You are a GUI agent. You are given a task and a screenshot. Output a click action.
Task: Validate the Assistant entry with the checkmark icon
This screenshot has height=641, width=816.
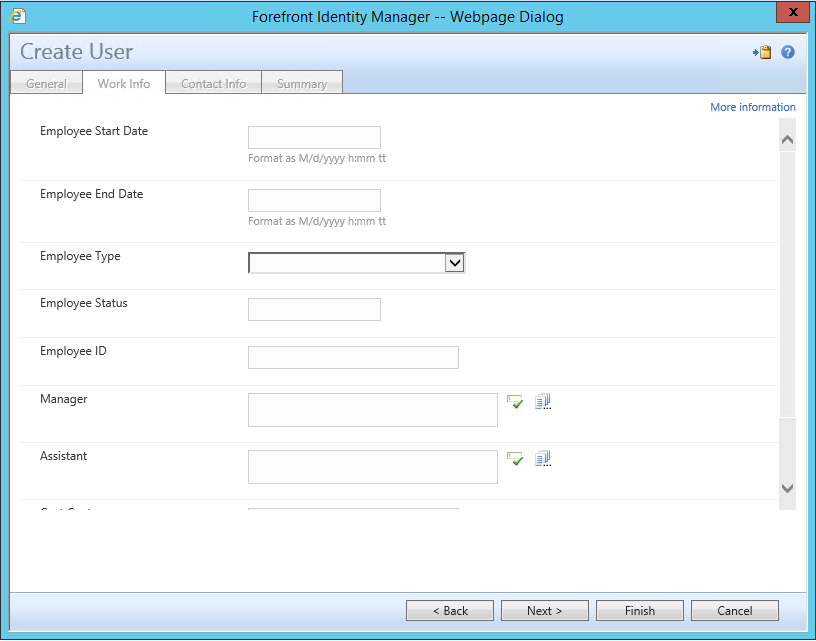pyautogui.click(x=515, y=459)
